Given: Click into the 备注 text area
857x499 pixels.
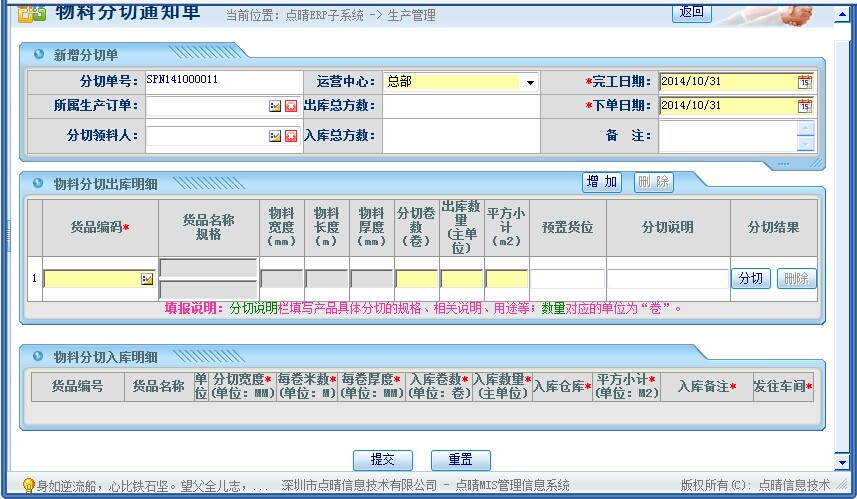Looking at the screenshot, I should 727,136.
